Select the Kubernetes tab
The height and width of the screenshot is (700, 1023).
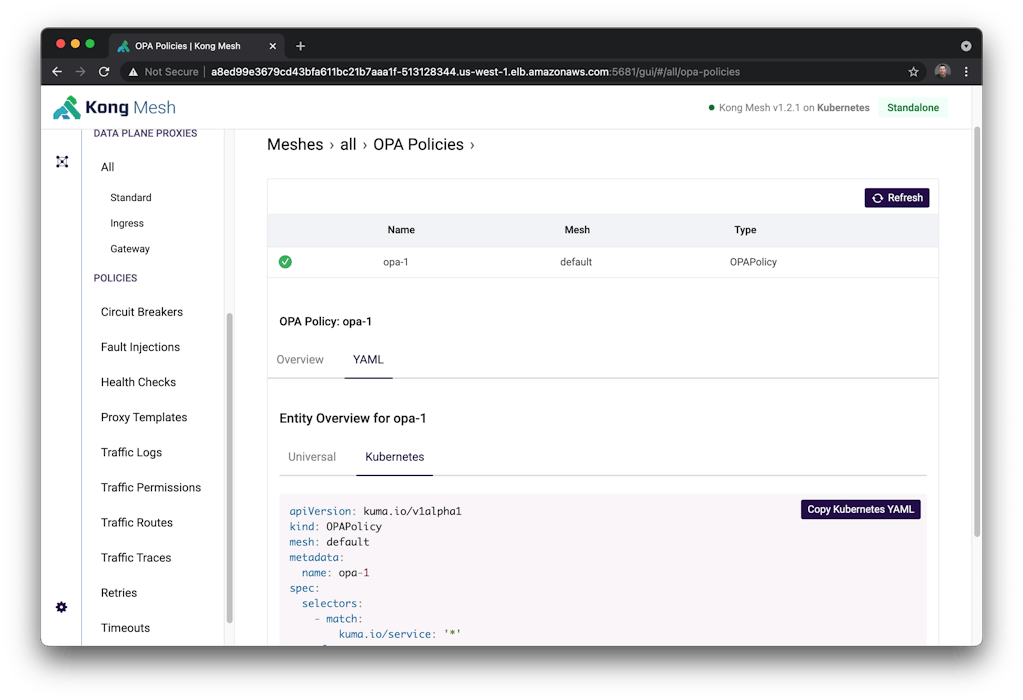click(x=394, y=457)
